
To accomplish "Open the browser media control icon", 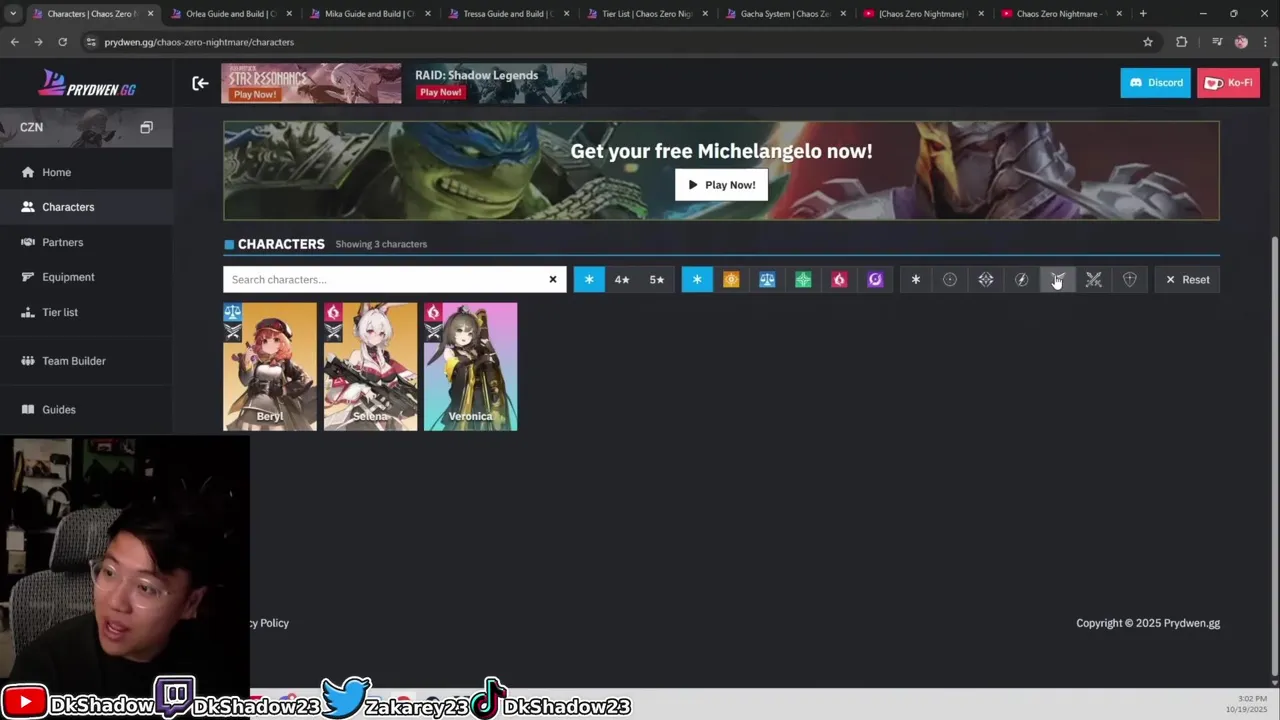I will pos(1217,42).
